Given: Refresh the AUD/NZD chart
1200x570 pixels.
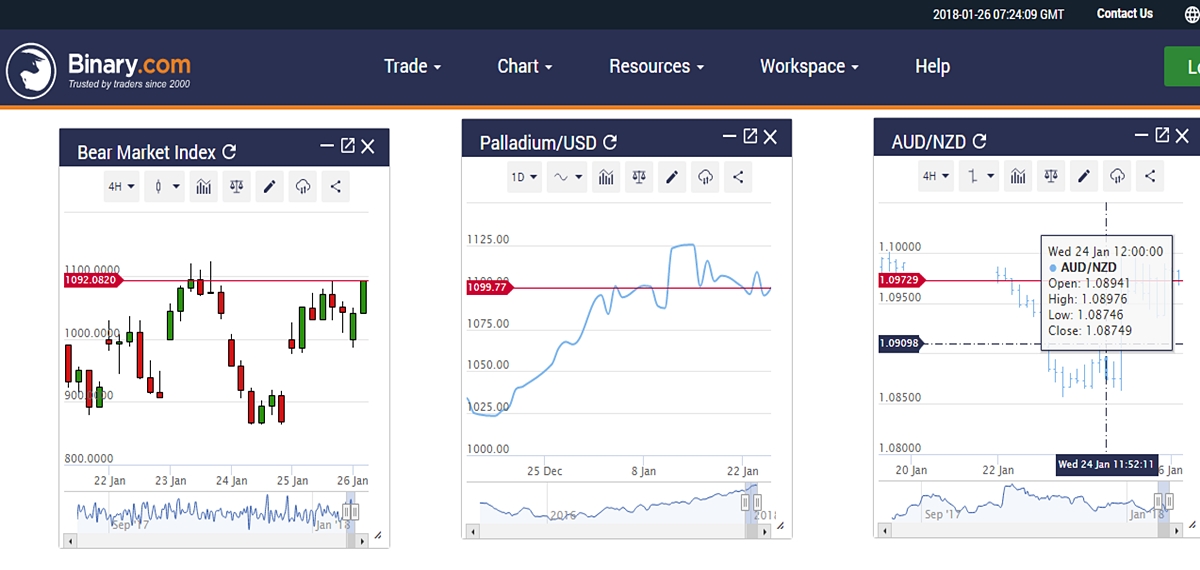Looking at the screenshot, I should 980,142.
